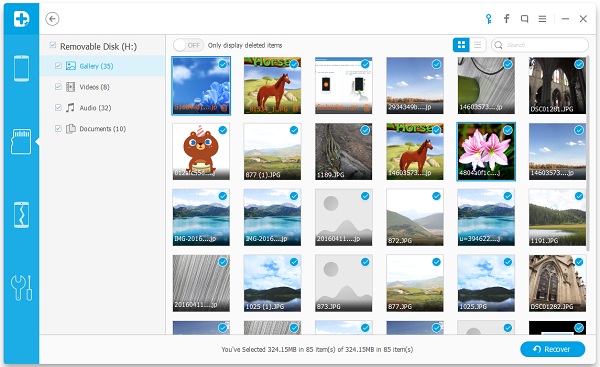Viewport: 600px width, 367px height.
Task: Select the SD card recovery sidebar icon
Action: pos(21,142)
